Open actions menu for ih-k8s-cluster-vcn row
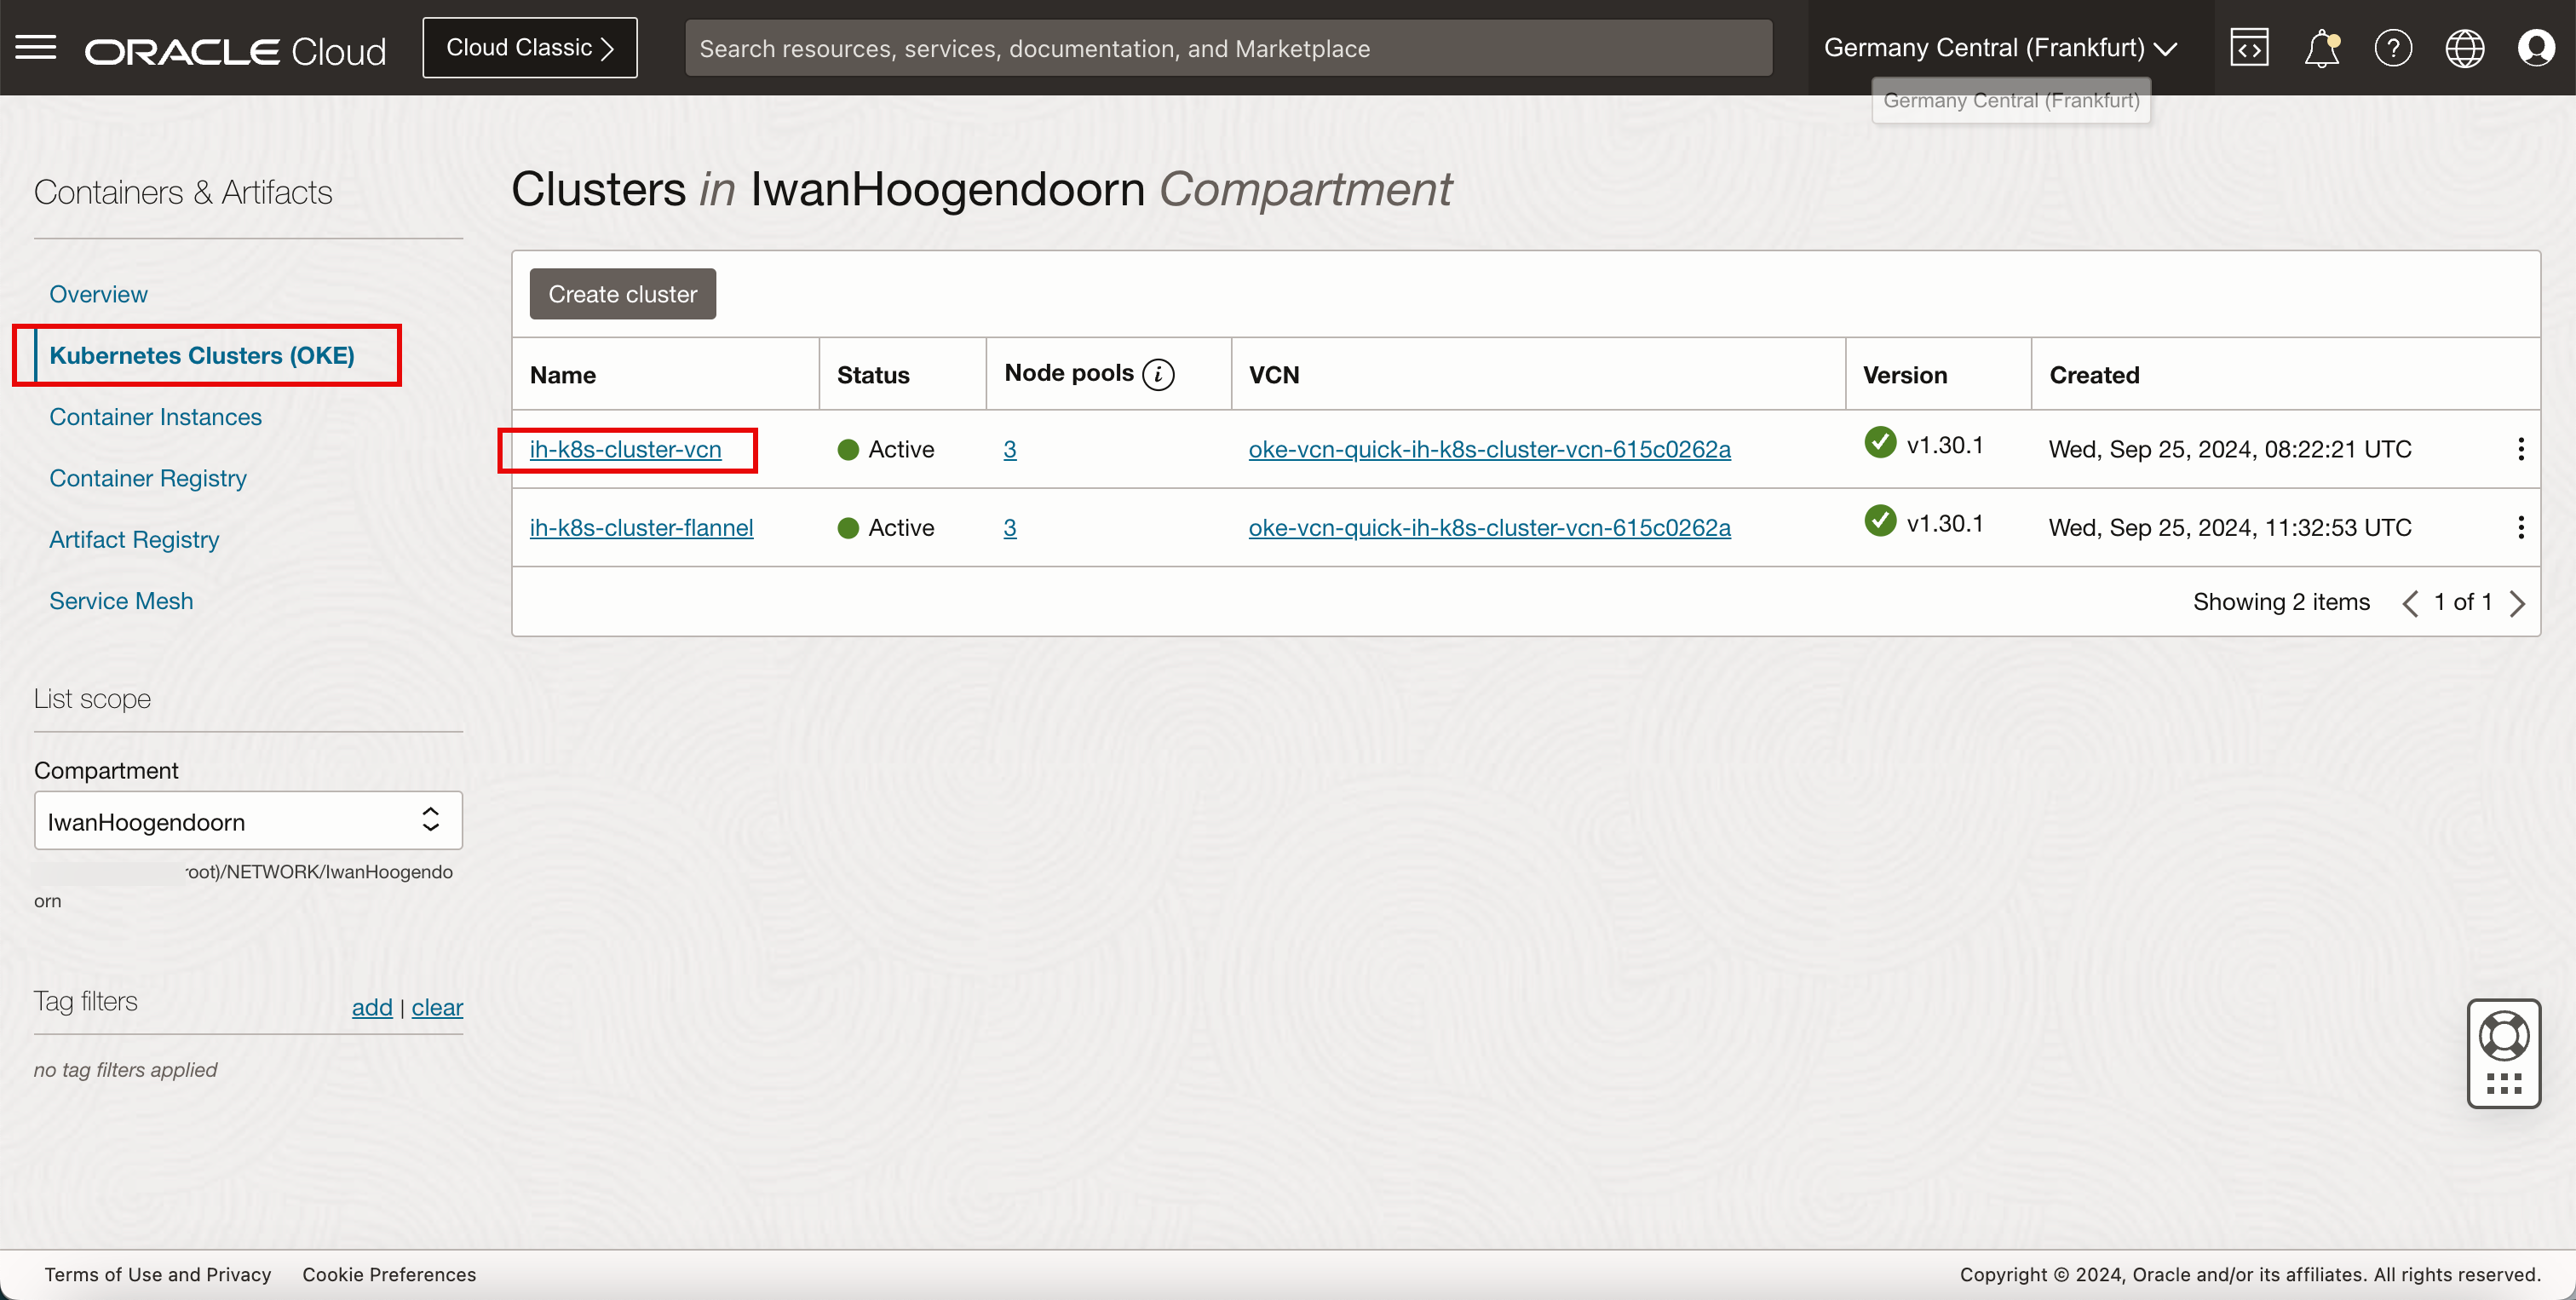This screenshot has width=2576, height=1300. 2520,449
